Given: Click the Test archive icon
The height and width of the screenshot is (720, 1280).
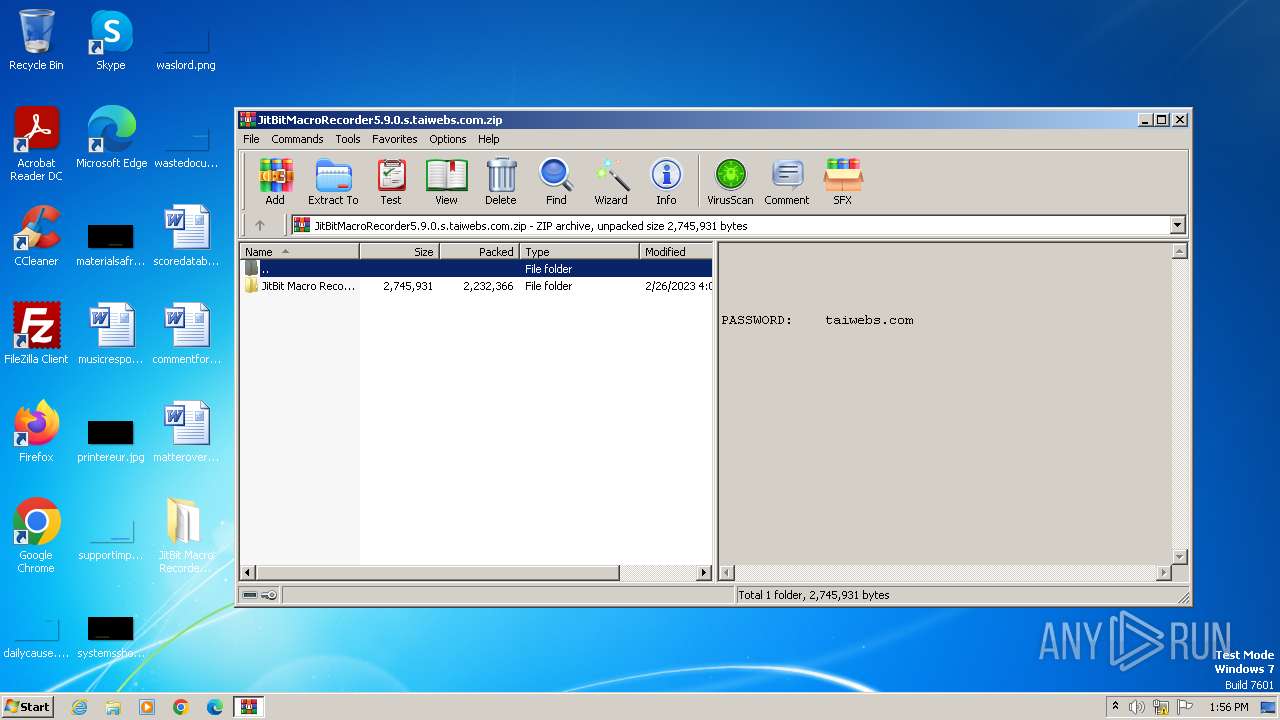Looking at the screenshot, I should [391, 181].
